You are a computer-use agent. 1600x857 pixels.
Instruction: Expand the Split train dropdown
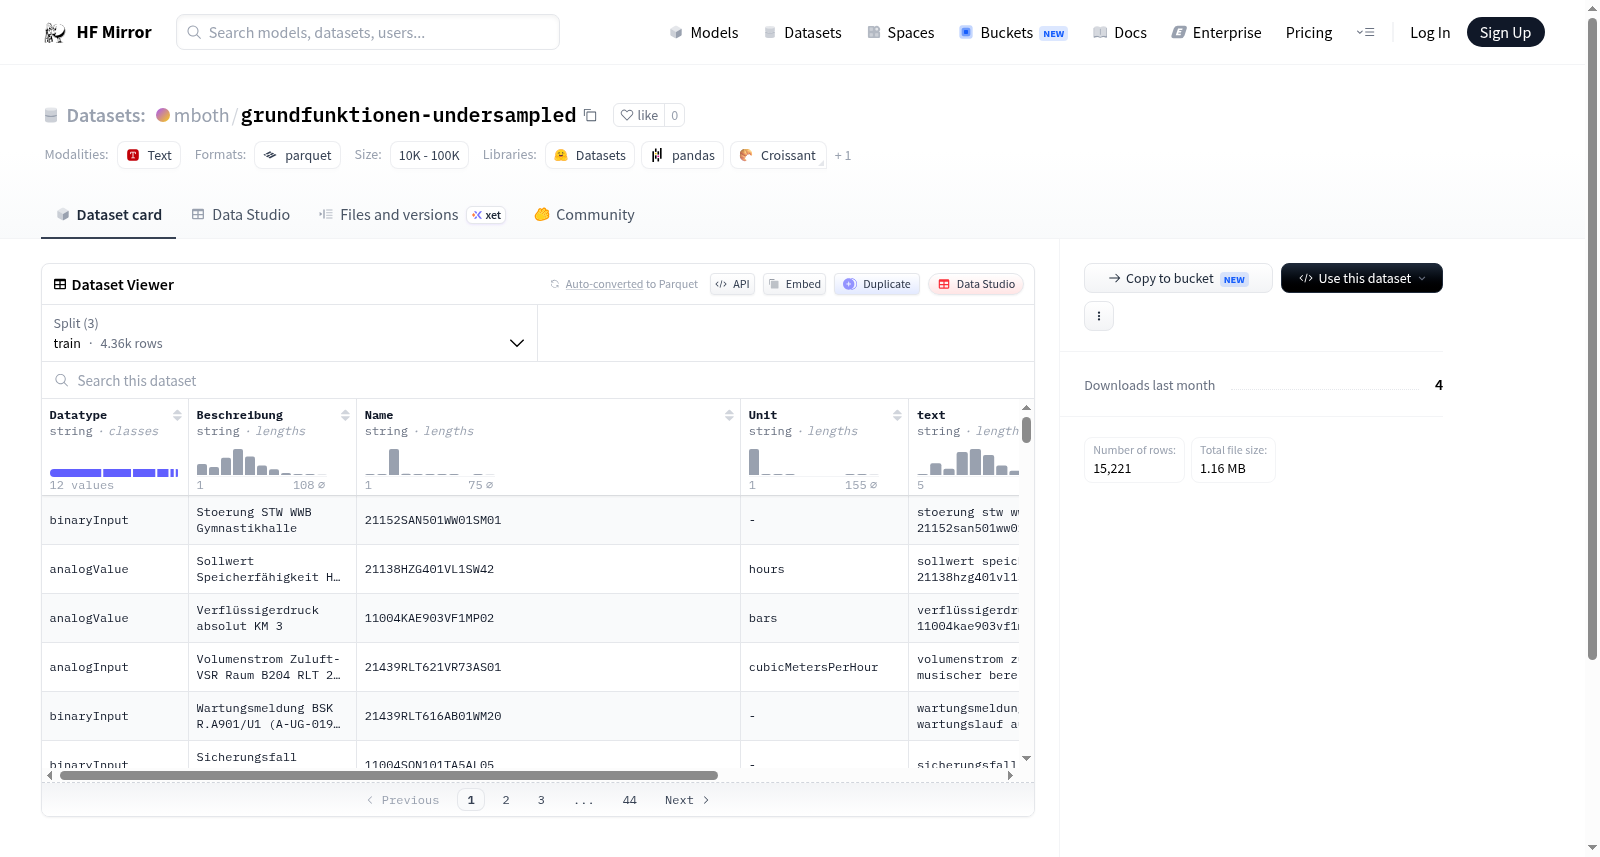tap(289, 333)
